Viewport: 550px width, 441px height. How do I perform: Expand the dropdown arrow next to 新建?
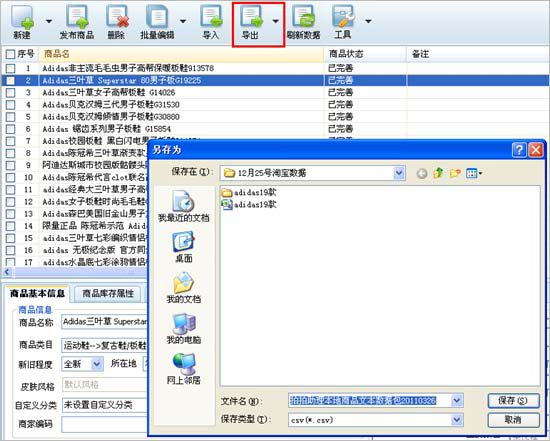point(49,21)
